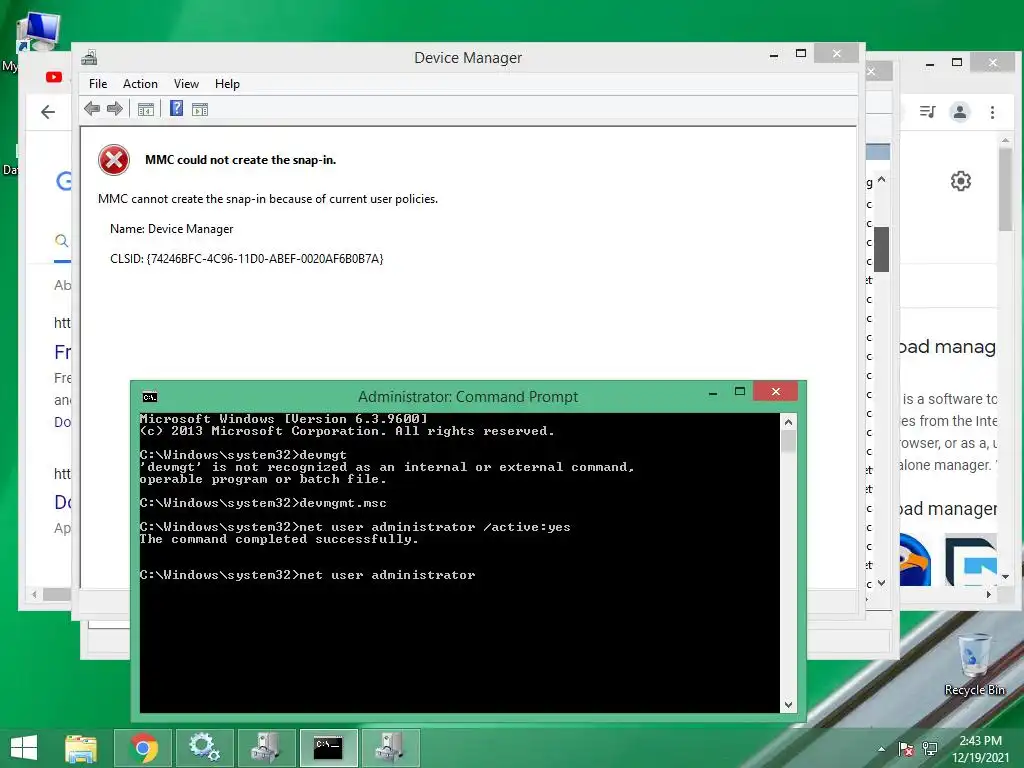The image size is (1024, 768).
Task: Click Chrome media control playlist icon
Action: [x=927, y=112]
